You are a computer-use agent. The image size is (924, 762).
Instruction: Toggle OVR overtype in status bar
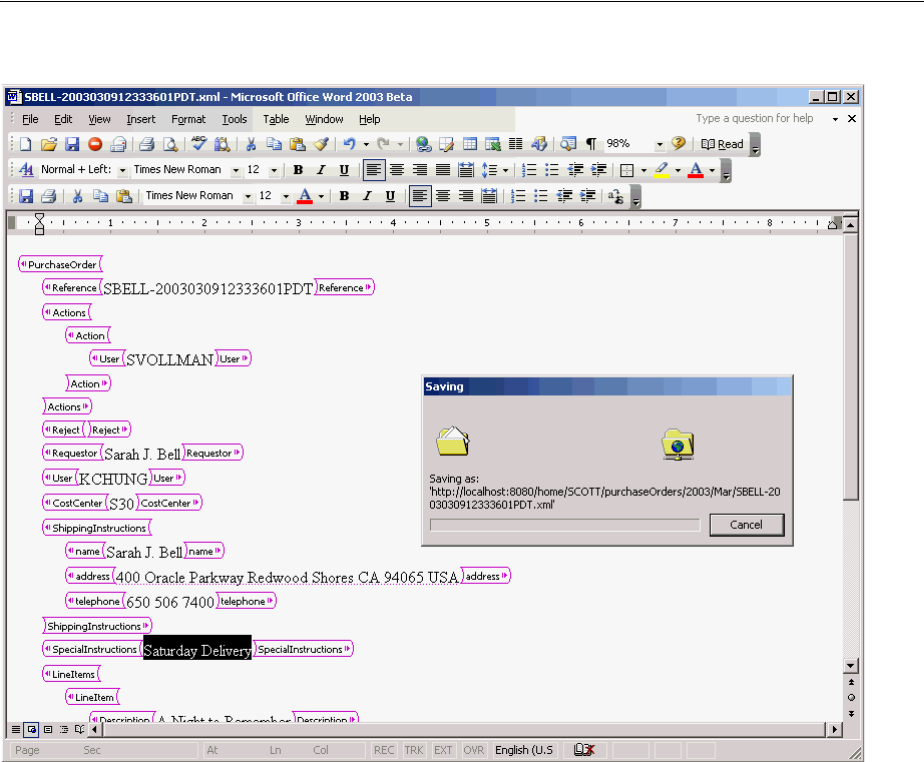coord(473,750)
